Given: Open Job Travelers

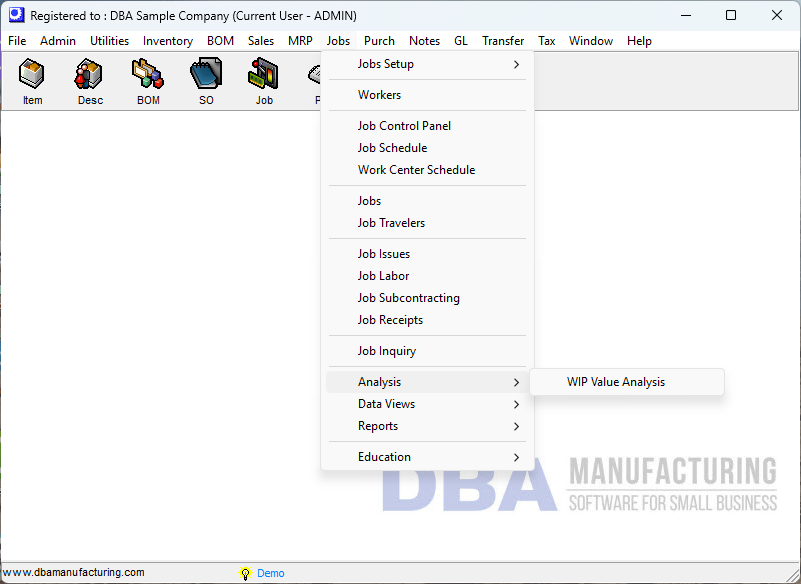Looking at the screenshot, I should 428,223.
